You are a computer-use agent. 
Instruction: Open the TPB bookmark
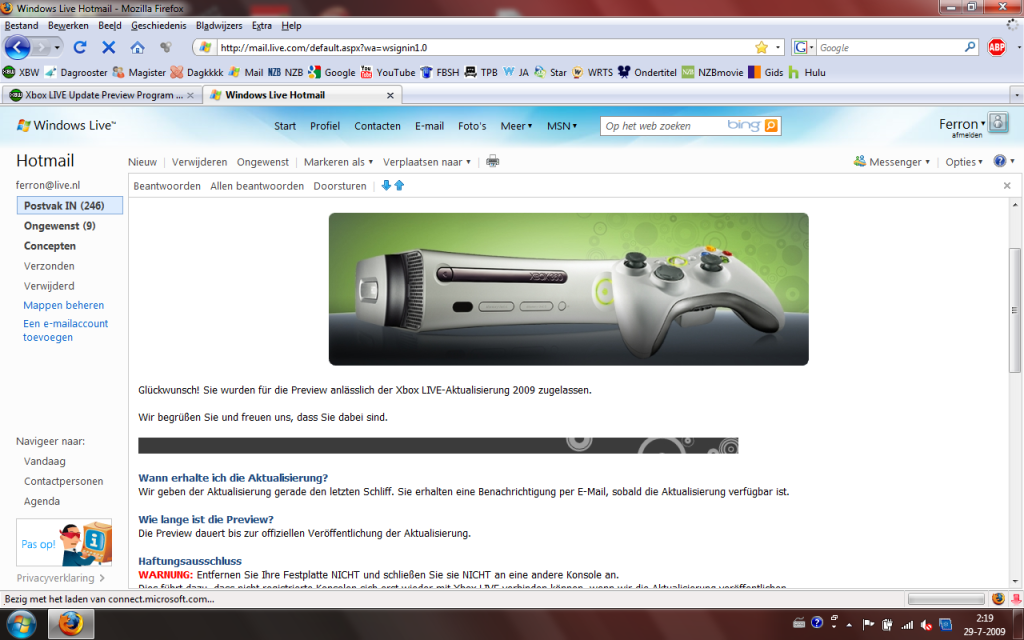[481, 72]
